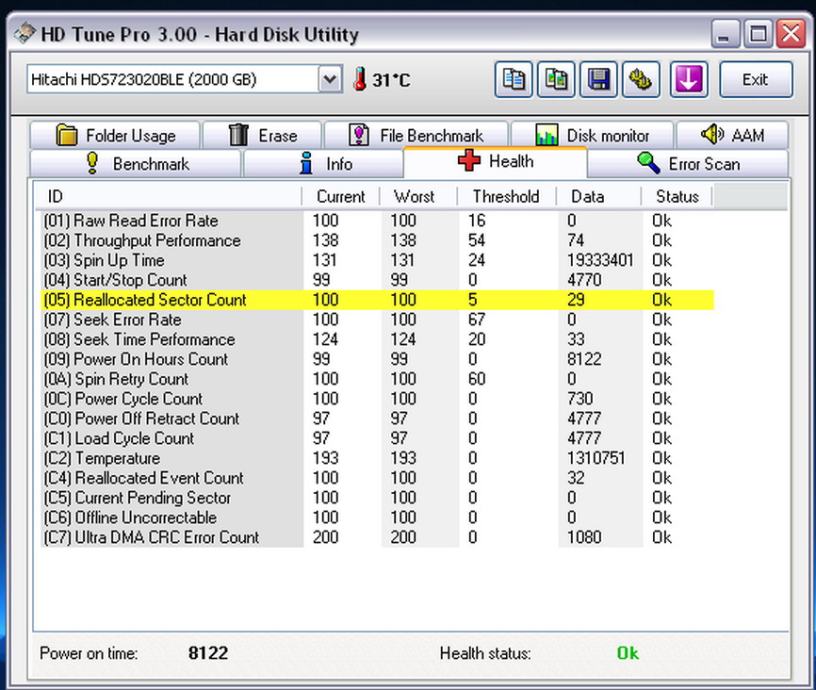Close the HD Tune Pro window

click(791, 34)
